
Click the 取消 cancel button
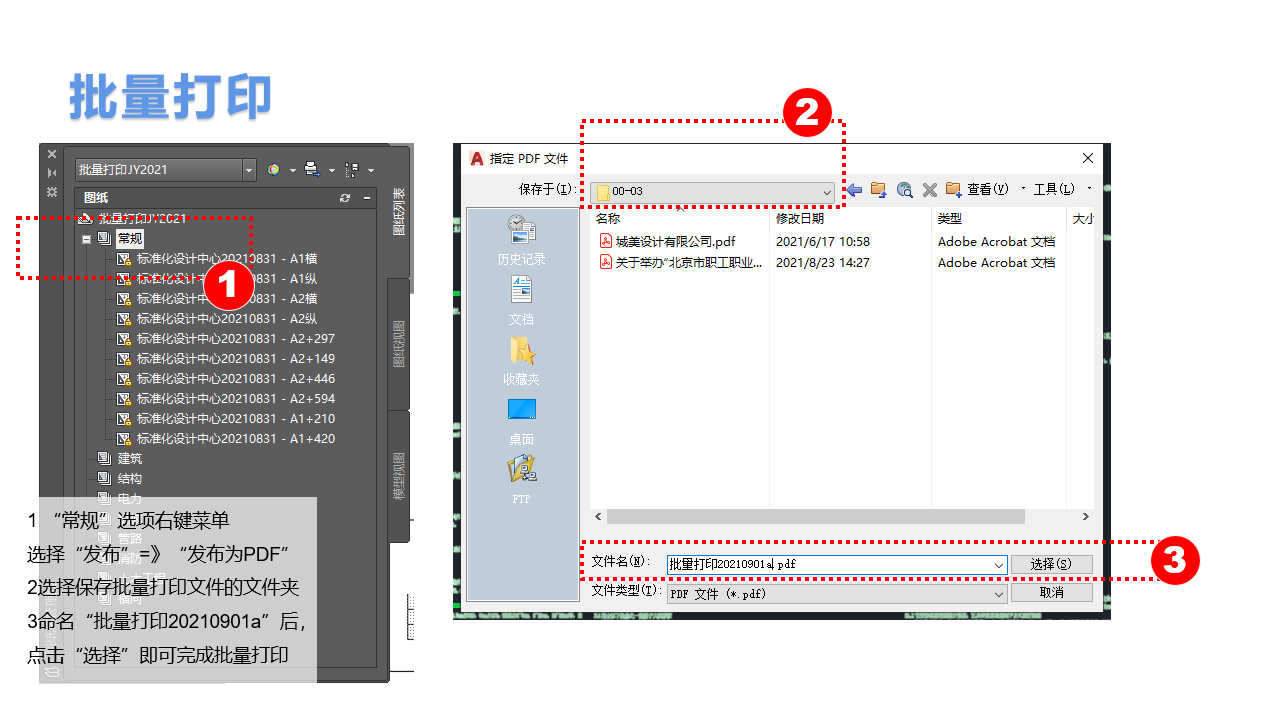point(1051,593)
